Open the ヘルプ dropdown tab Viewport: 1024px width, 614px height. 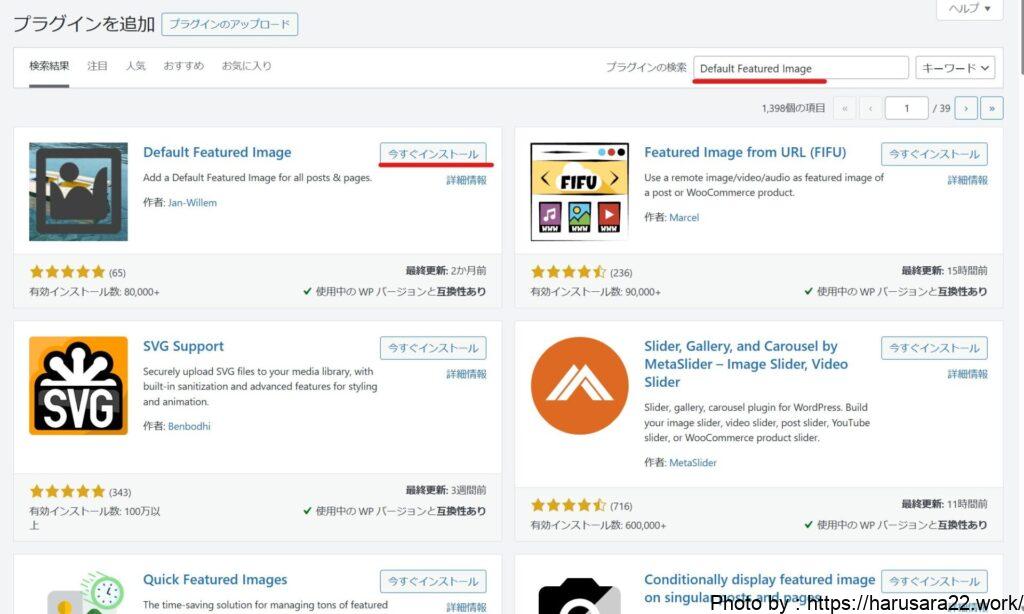(x=969, y=9)
